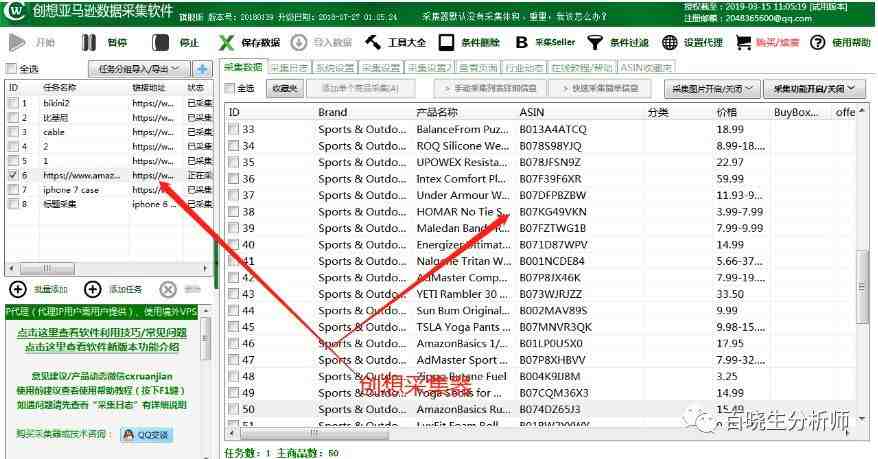
Task: Open the 采集图片开启/关闭 dropdown
Action: tap(712, 88)
